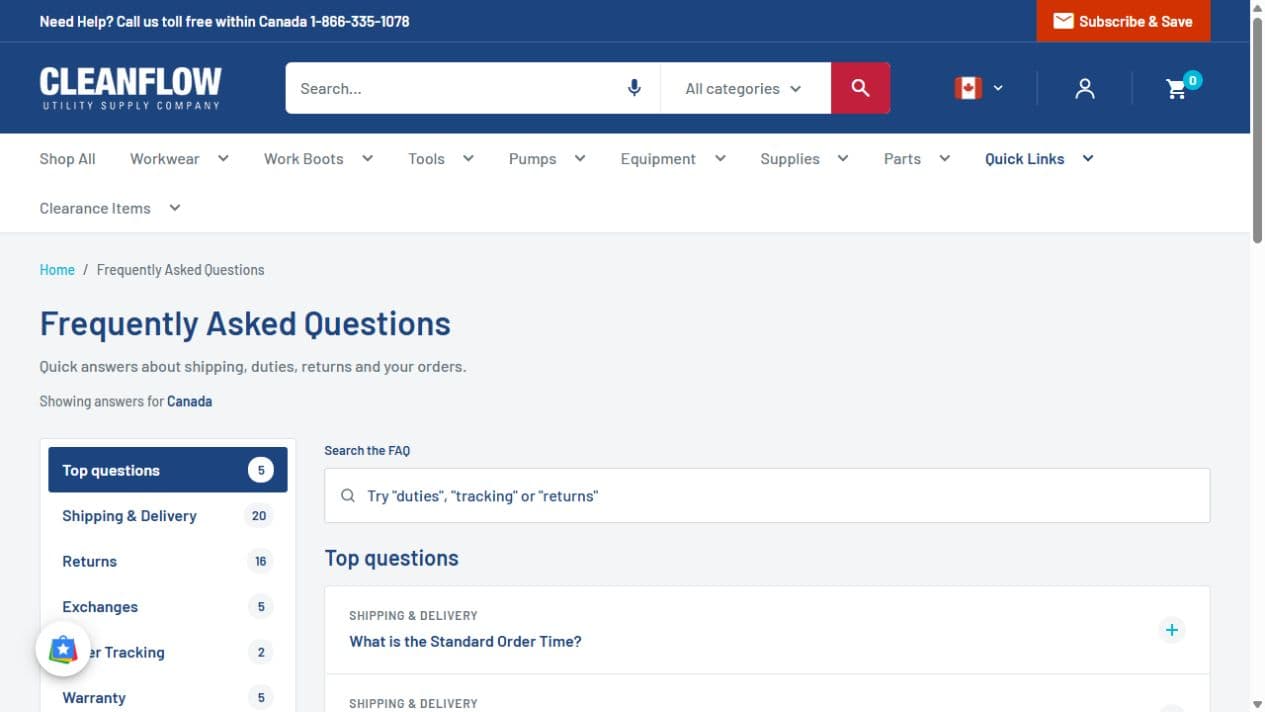Click the Frequently Asked Questions page heading
1265x712 pixels.
click(x=245, y=324)
